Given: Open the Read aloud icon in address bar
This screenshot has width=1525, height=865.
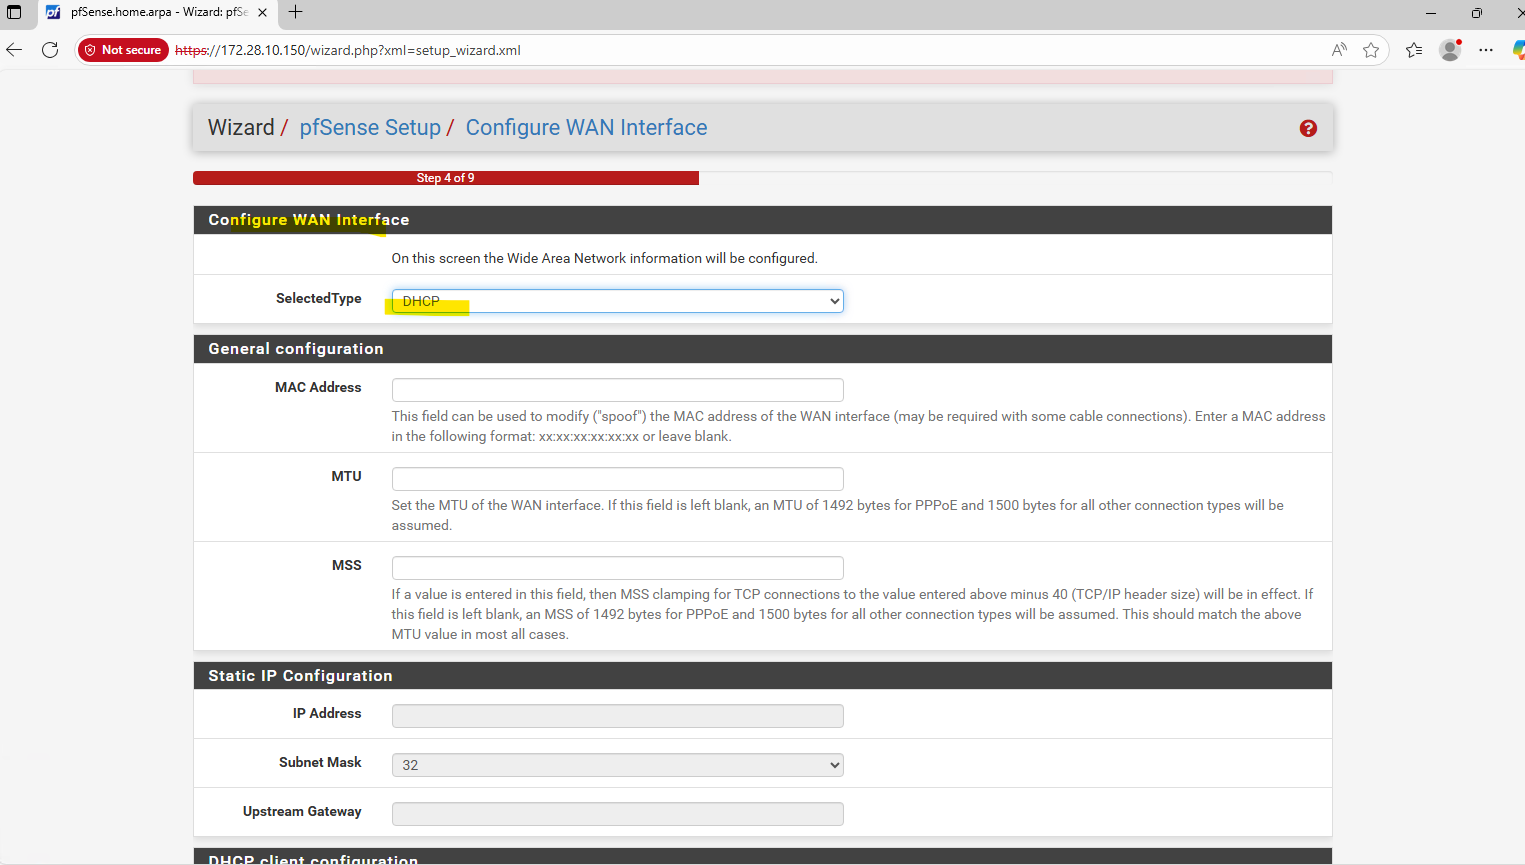Looking at the screenshot, I should [x=1339, y=50].
